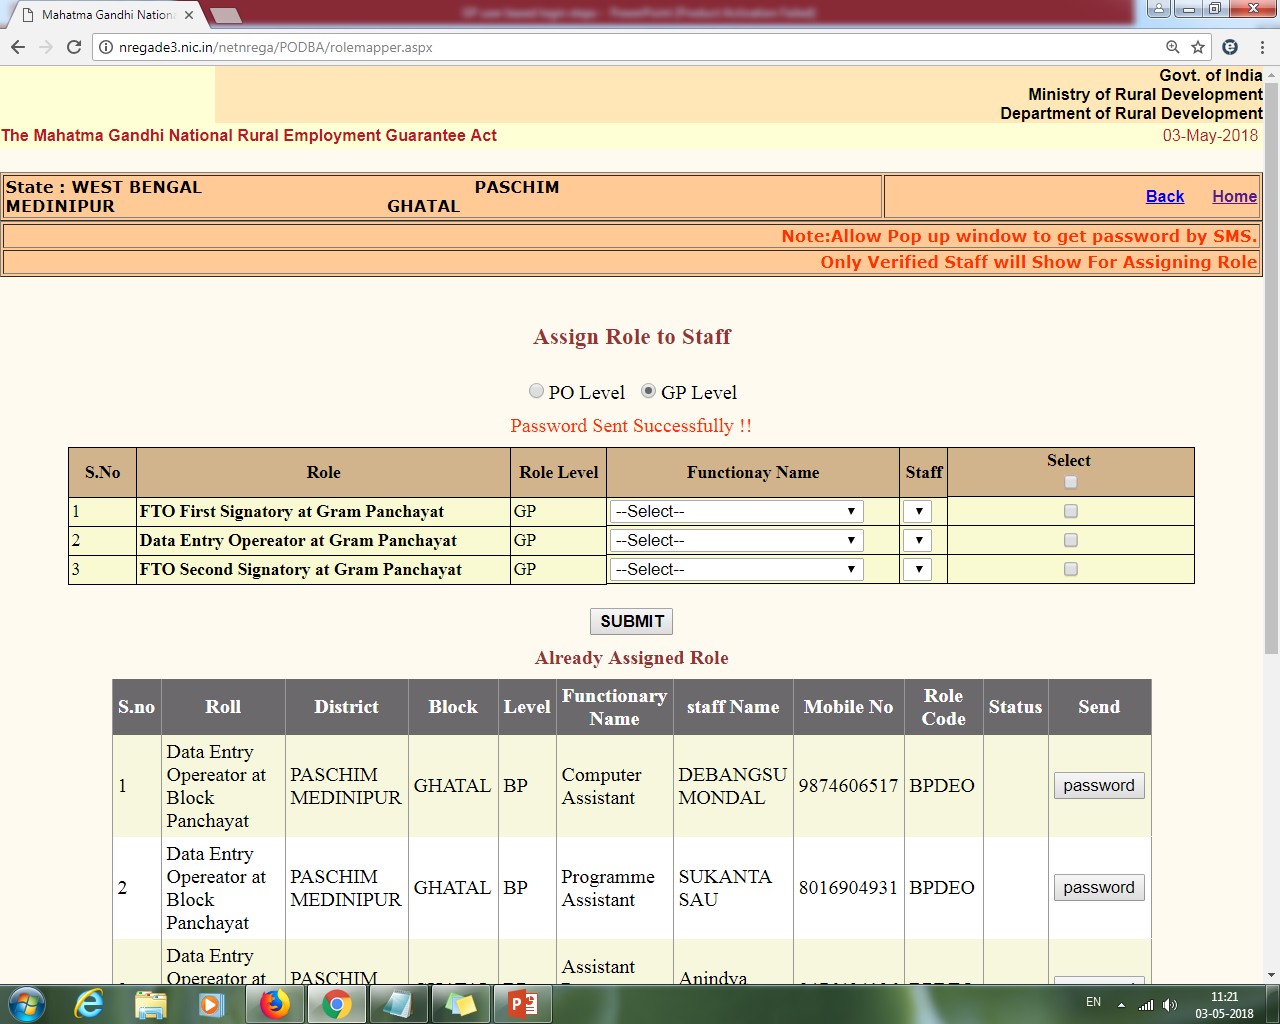Switch to the Mahatma Gandhi National browser tab
The image size is (1280, 1024).
(x=108, y=15)
